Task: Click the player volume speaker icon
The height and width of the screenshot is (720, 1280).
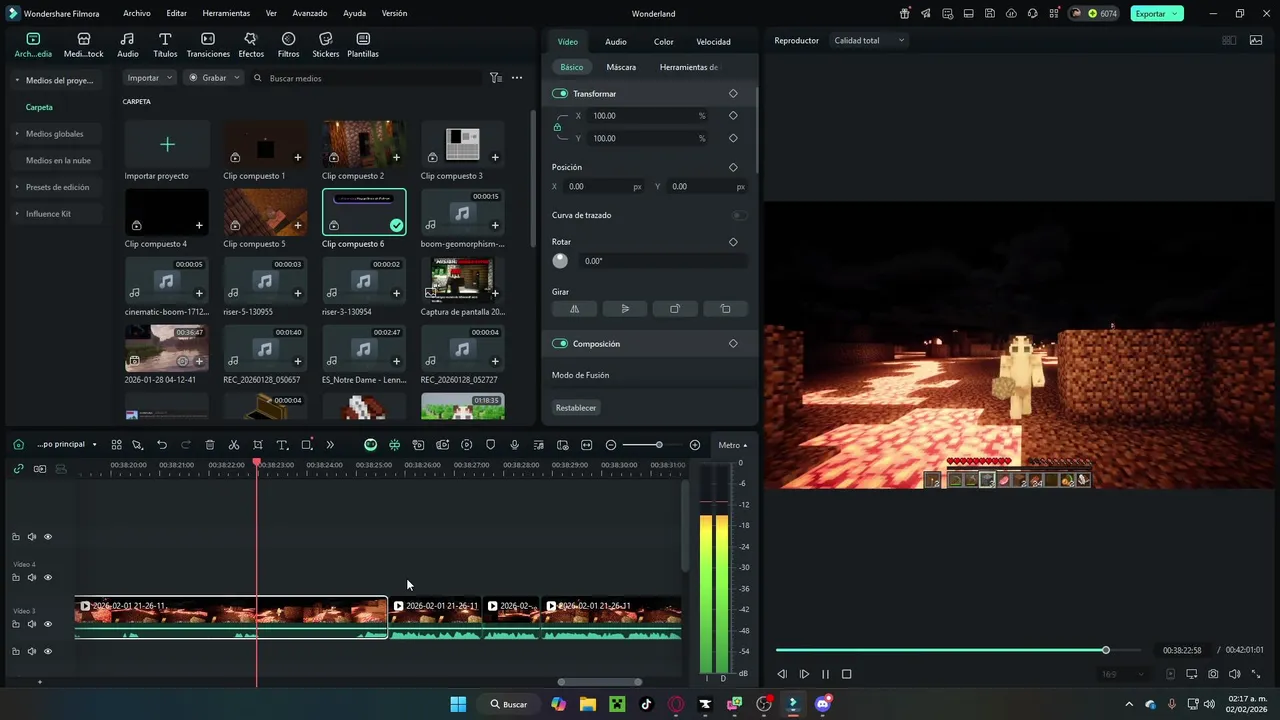Action: click(x=1234, y=674)
